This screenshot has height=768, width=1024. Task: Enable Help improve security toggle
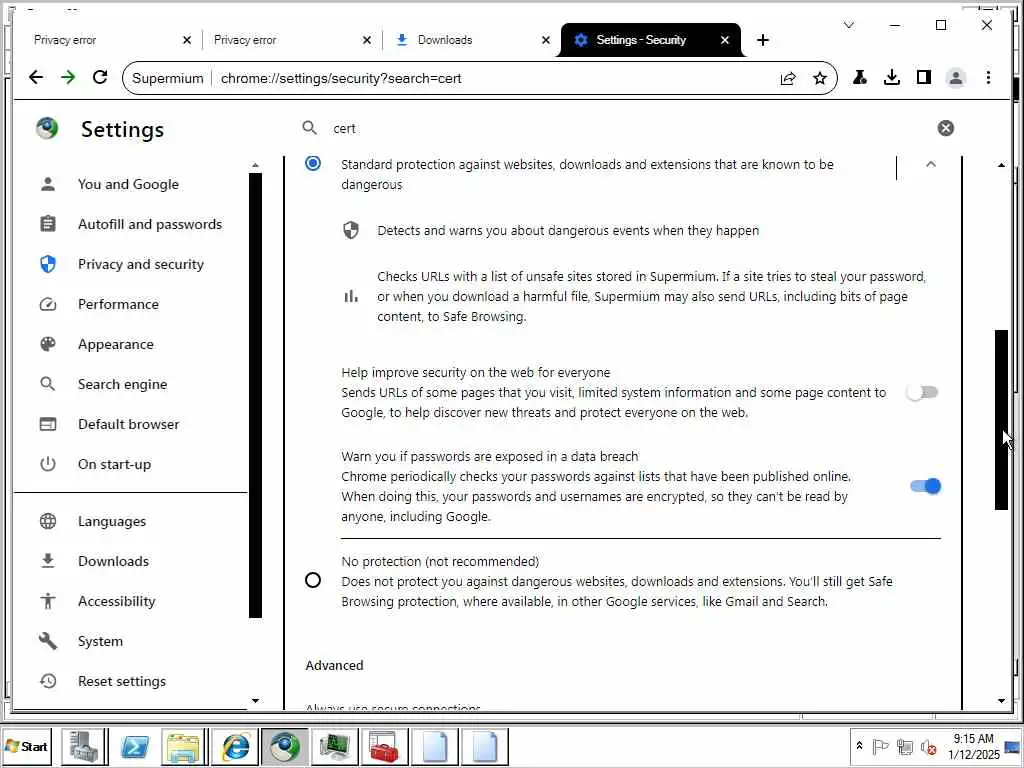coord(923,392)
